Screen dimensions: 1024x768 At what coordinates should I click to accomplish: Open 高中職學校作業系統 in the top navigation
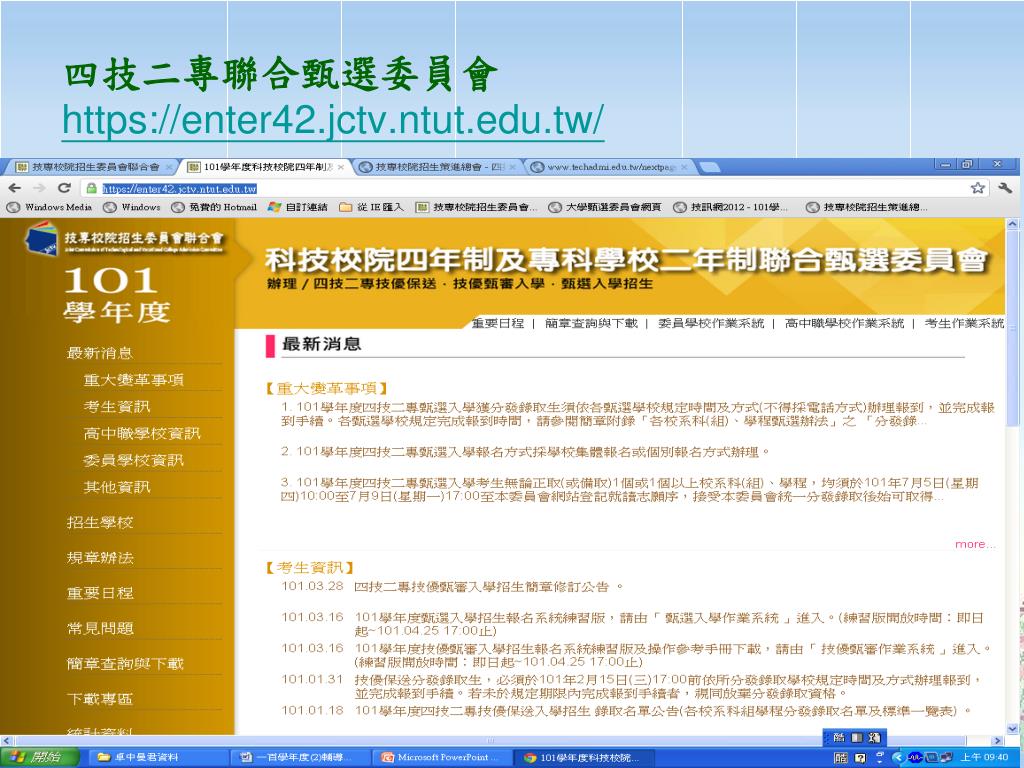click(x=844, y=323)
